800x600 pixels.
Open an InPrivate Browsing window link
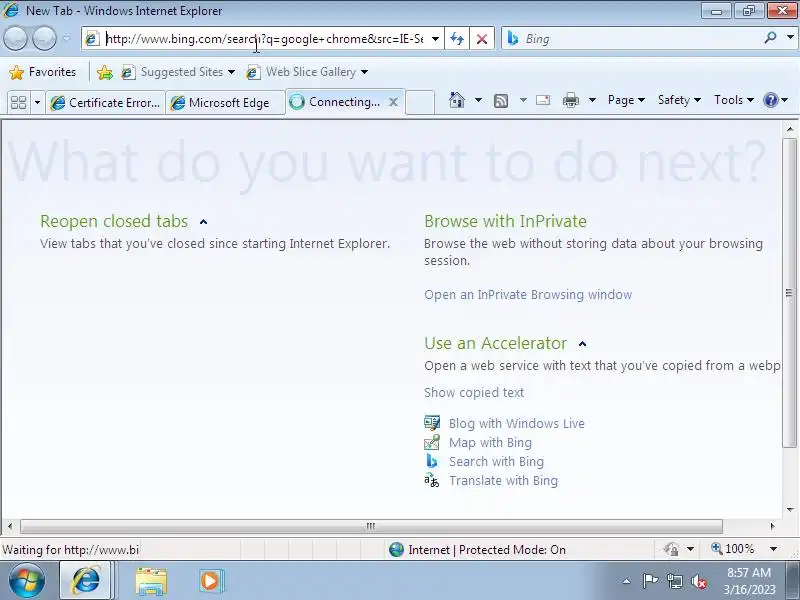pos(528,294)
